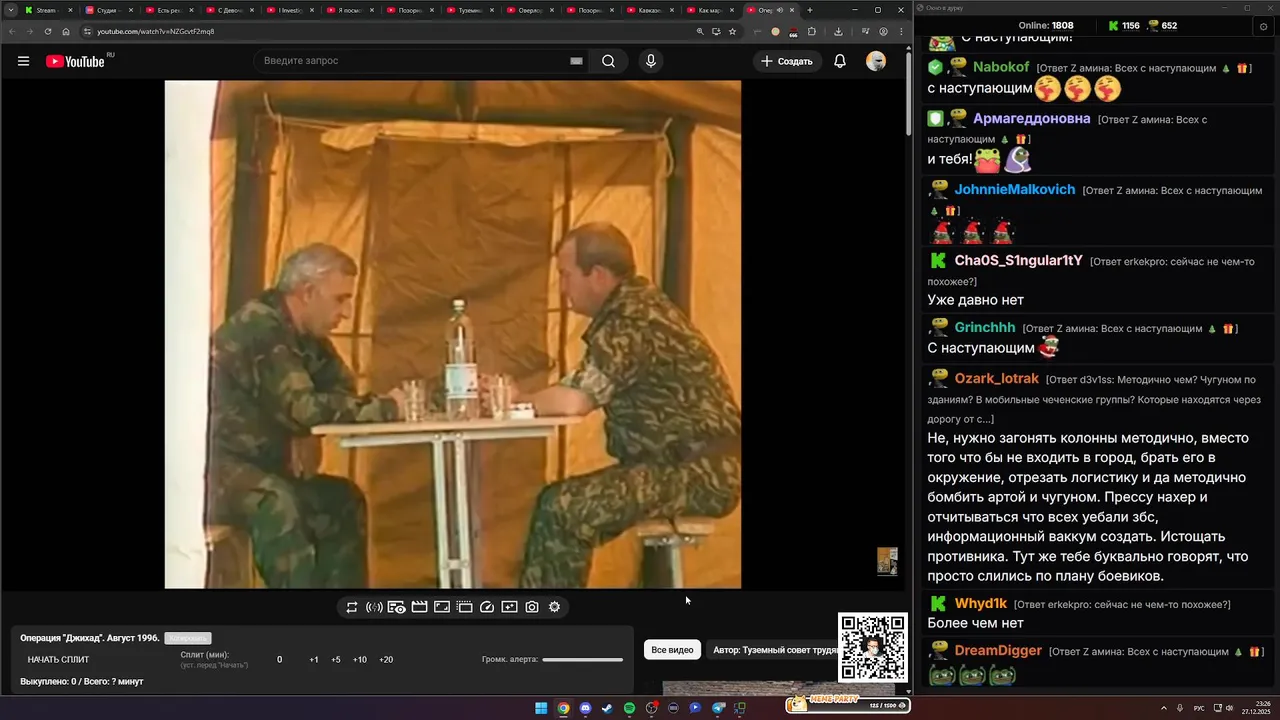Open a new browser tab
Image resolution: width=1280 pixels, height=720 pixels.
coord(810,10)
